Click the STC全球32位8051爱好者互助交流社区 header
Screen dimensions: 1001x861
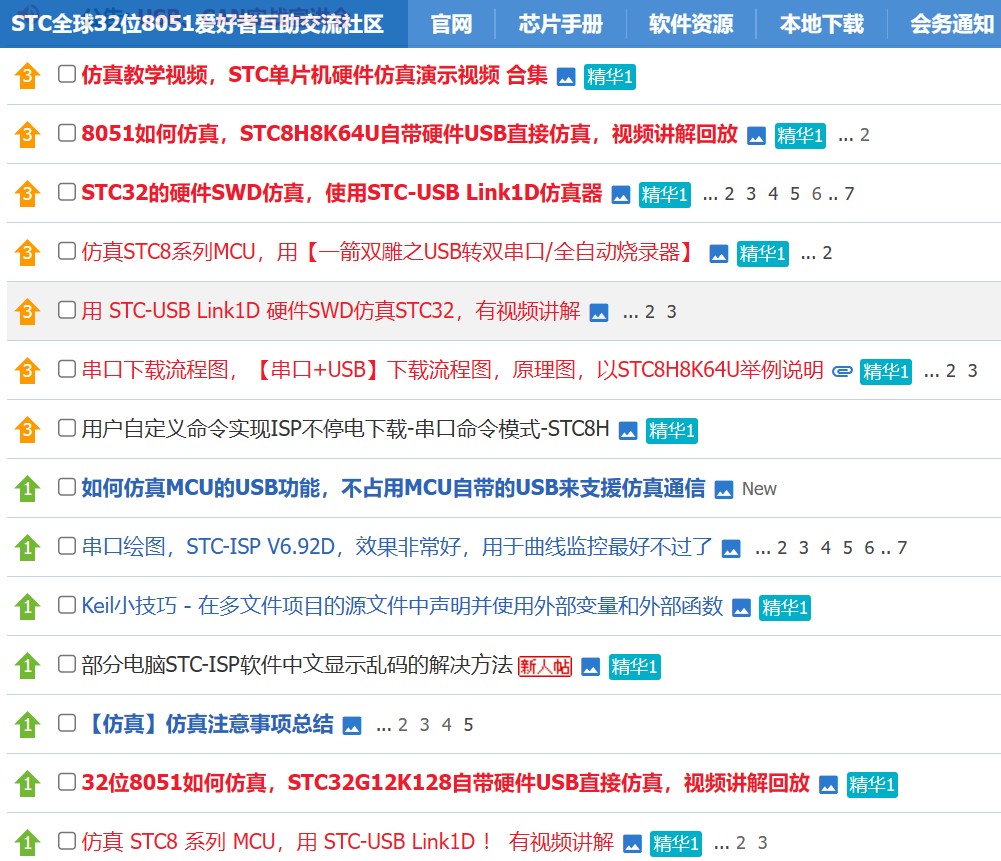[x=198, y=24]
